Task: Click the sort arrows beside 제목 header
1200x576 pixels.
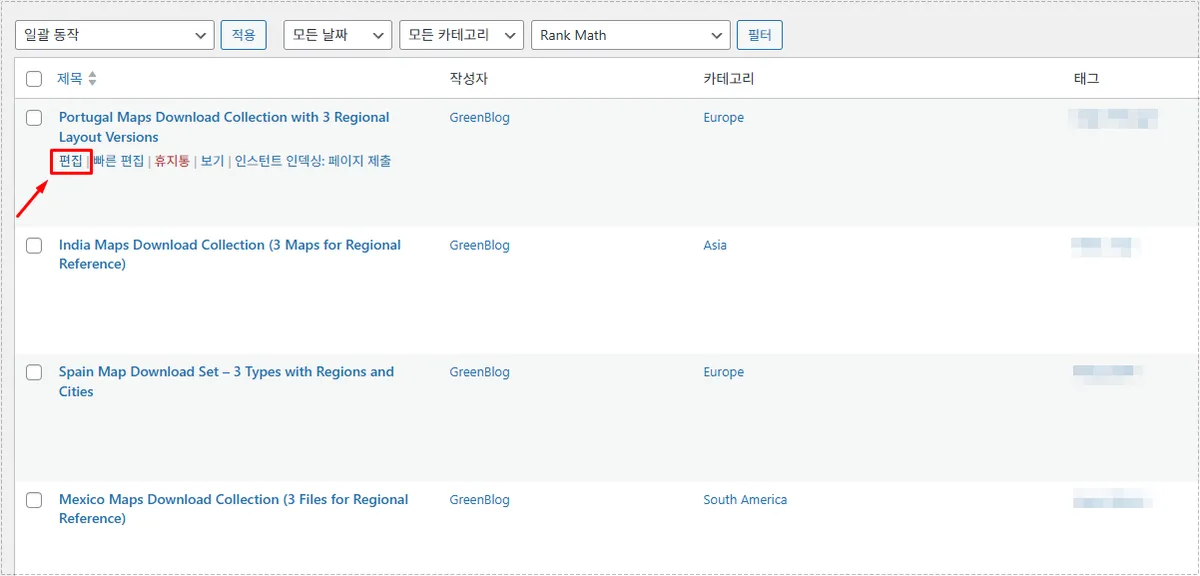Action: (93, 79)
